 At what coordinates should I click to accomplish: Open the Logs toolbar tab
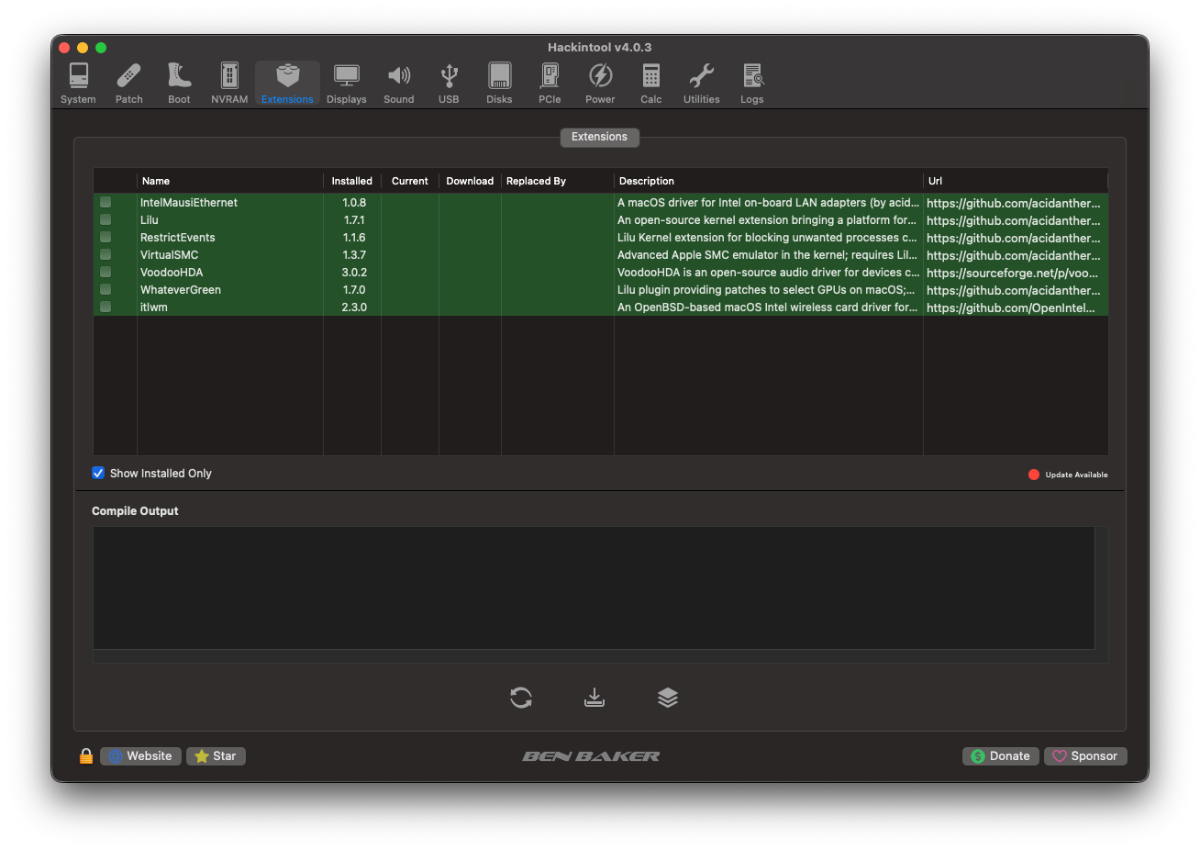[752, 84]
